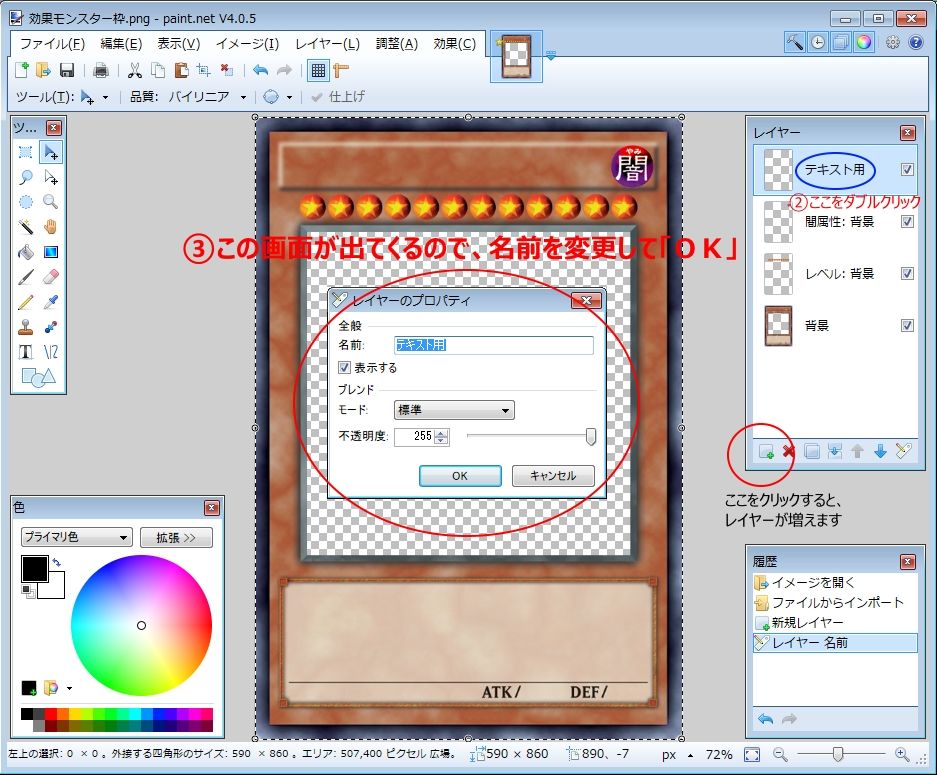Image resolution: width=937 pixels, height=775 pixels.
Task: Select the Color Picker eyedropper tool
Action: 51,302
